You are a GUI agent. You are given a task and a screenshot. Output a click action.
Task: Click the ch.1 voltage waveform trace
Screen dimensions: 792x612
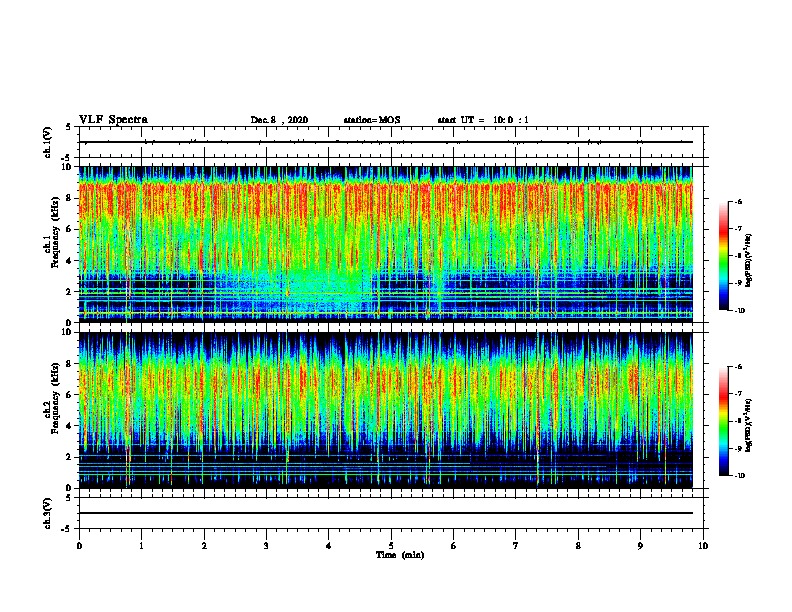pos(386,142)
